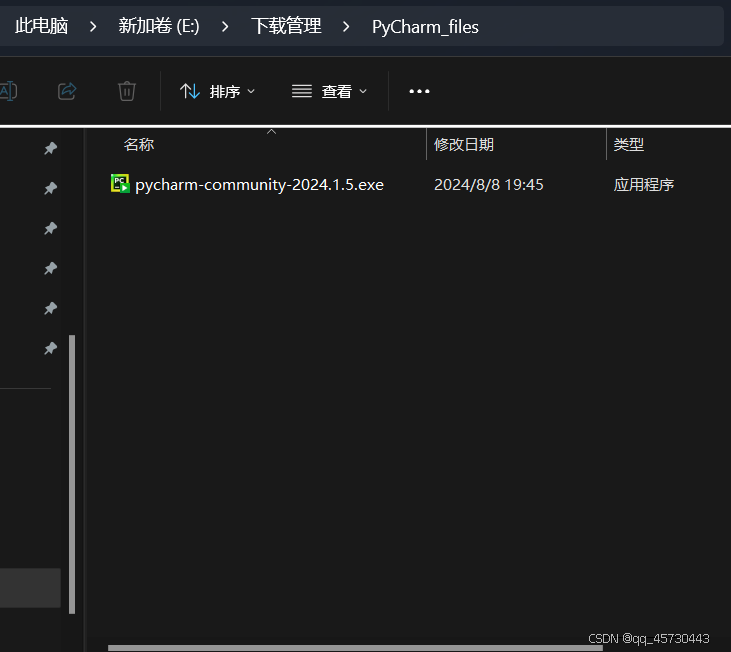Click the Rename toolbar icon
The image size is (731, 652).
[x=8, y=91]
